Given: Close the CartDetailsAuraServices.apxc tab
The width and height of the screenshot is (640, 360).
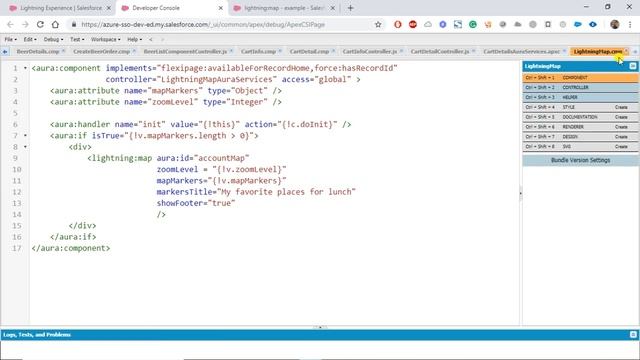Looking at the screenshot, I should [564, 51].
